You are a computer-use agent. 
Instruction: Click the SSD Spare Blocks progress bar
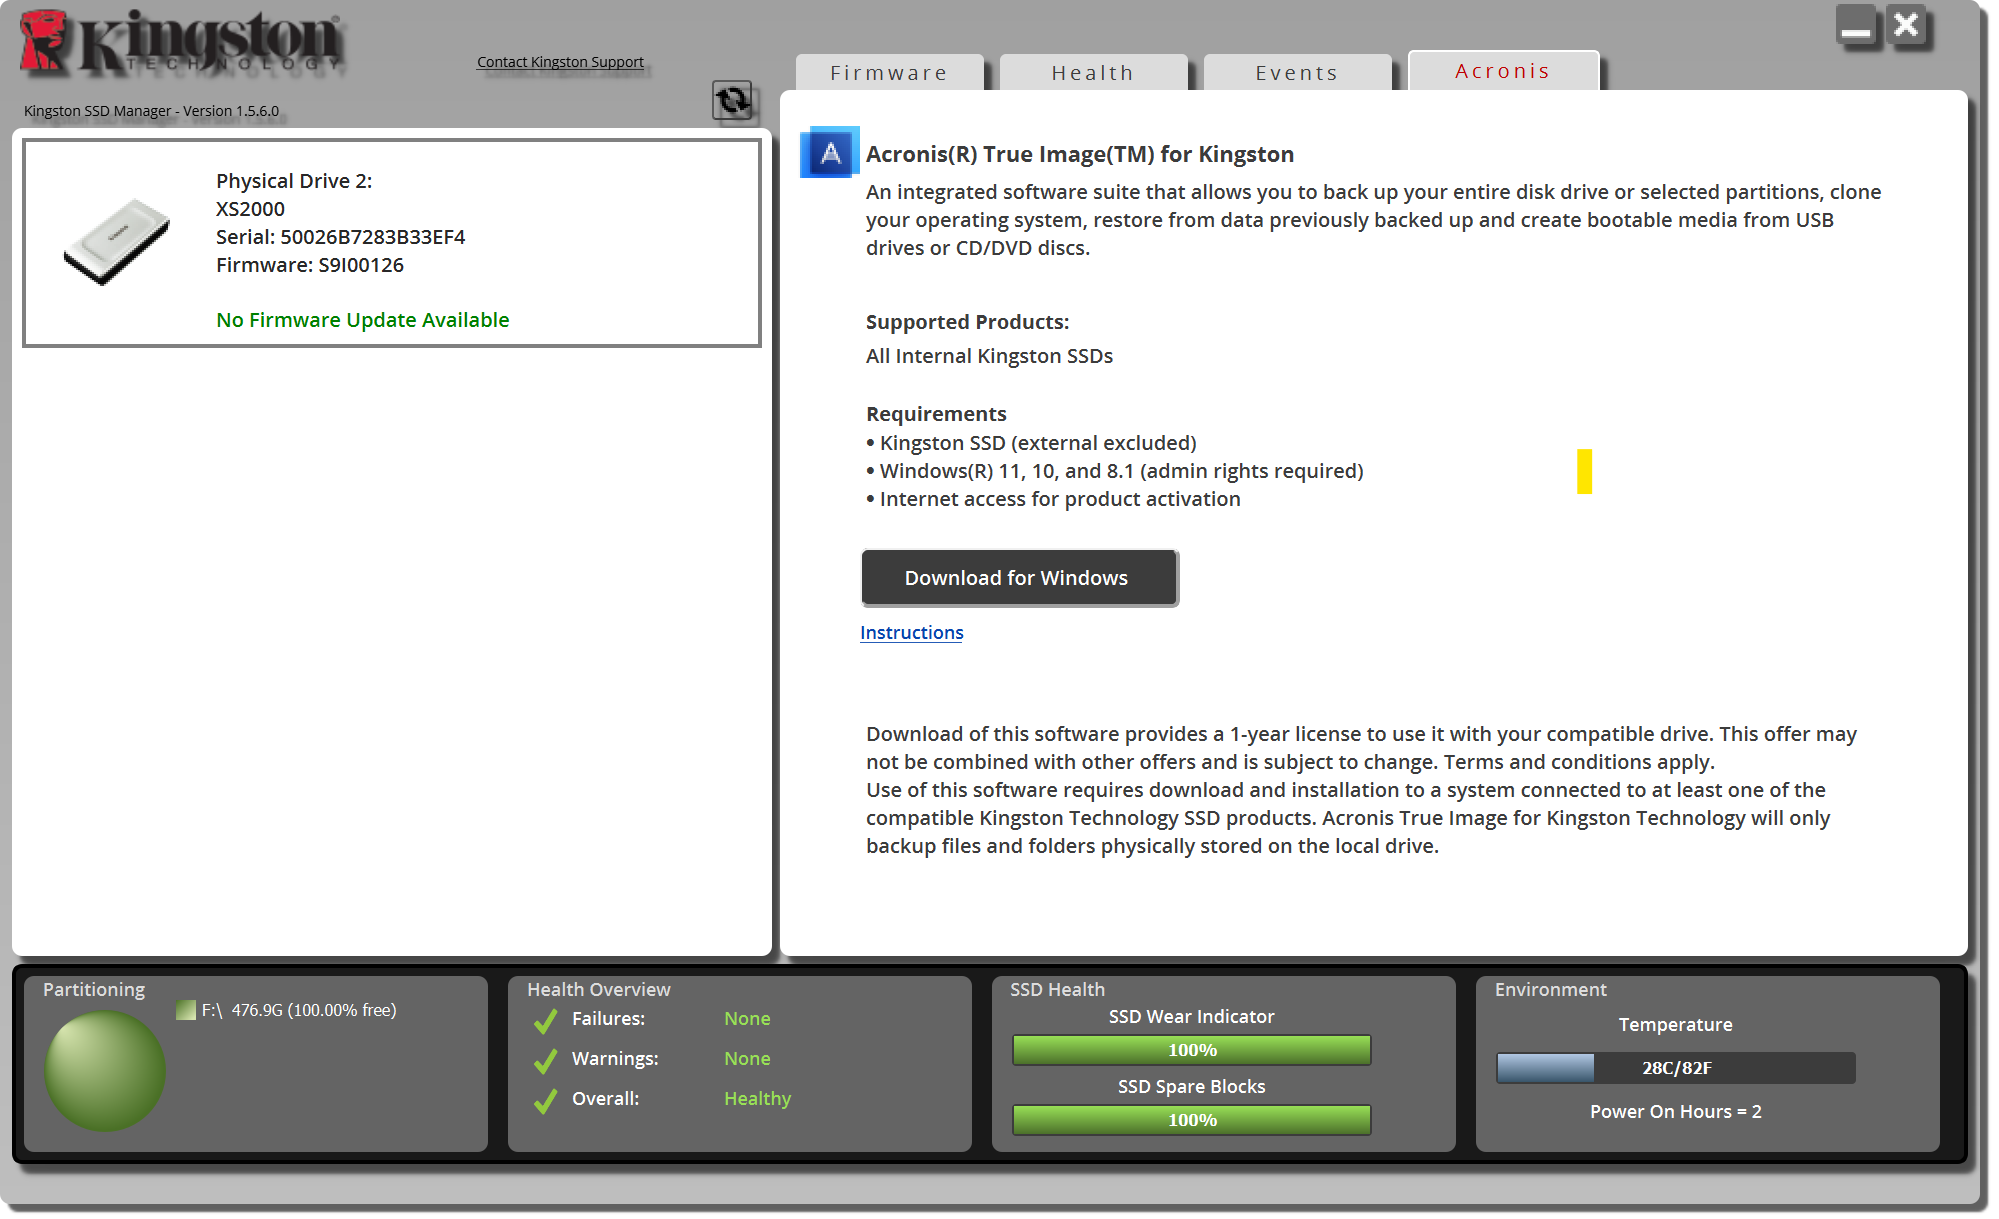[x=1191, y=1120]
